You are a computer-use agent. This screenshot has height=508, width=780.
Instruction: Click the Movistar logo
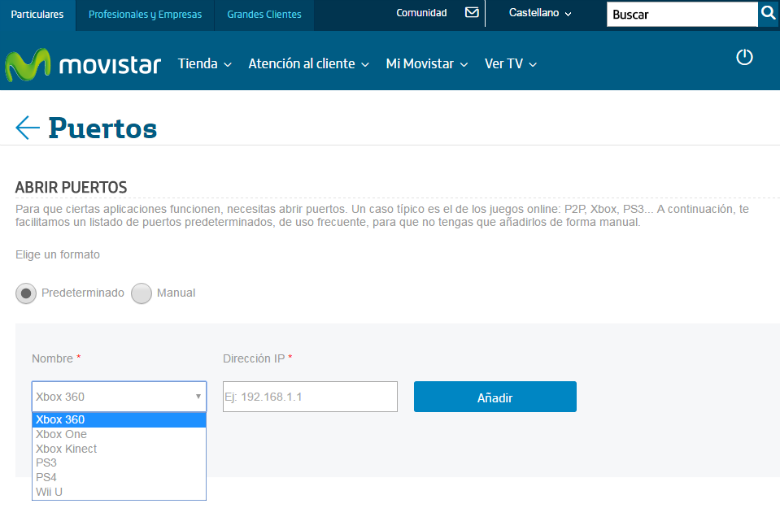coord(83,64)
